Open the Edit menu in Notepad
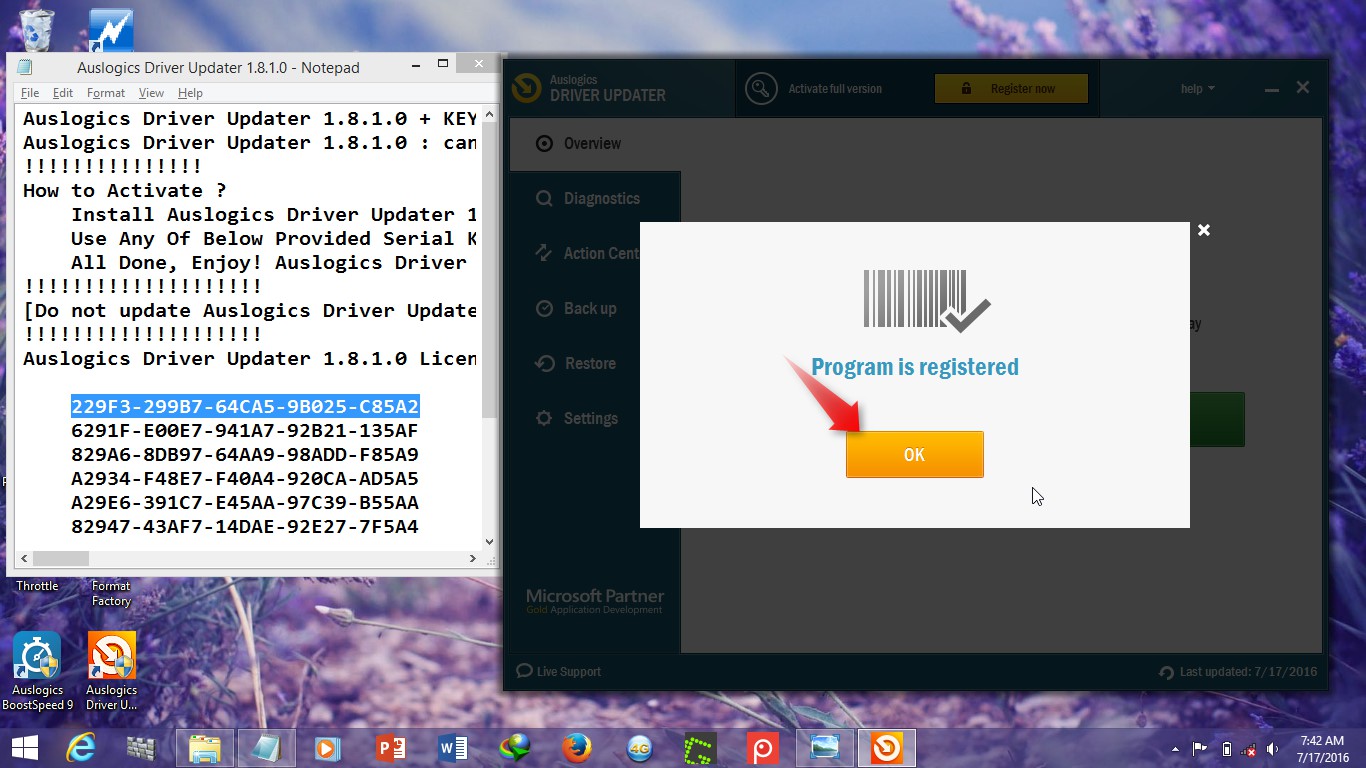 pos(63,93)
